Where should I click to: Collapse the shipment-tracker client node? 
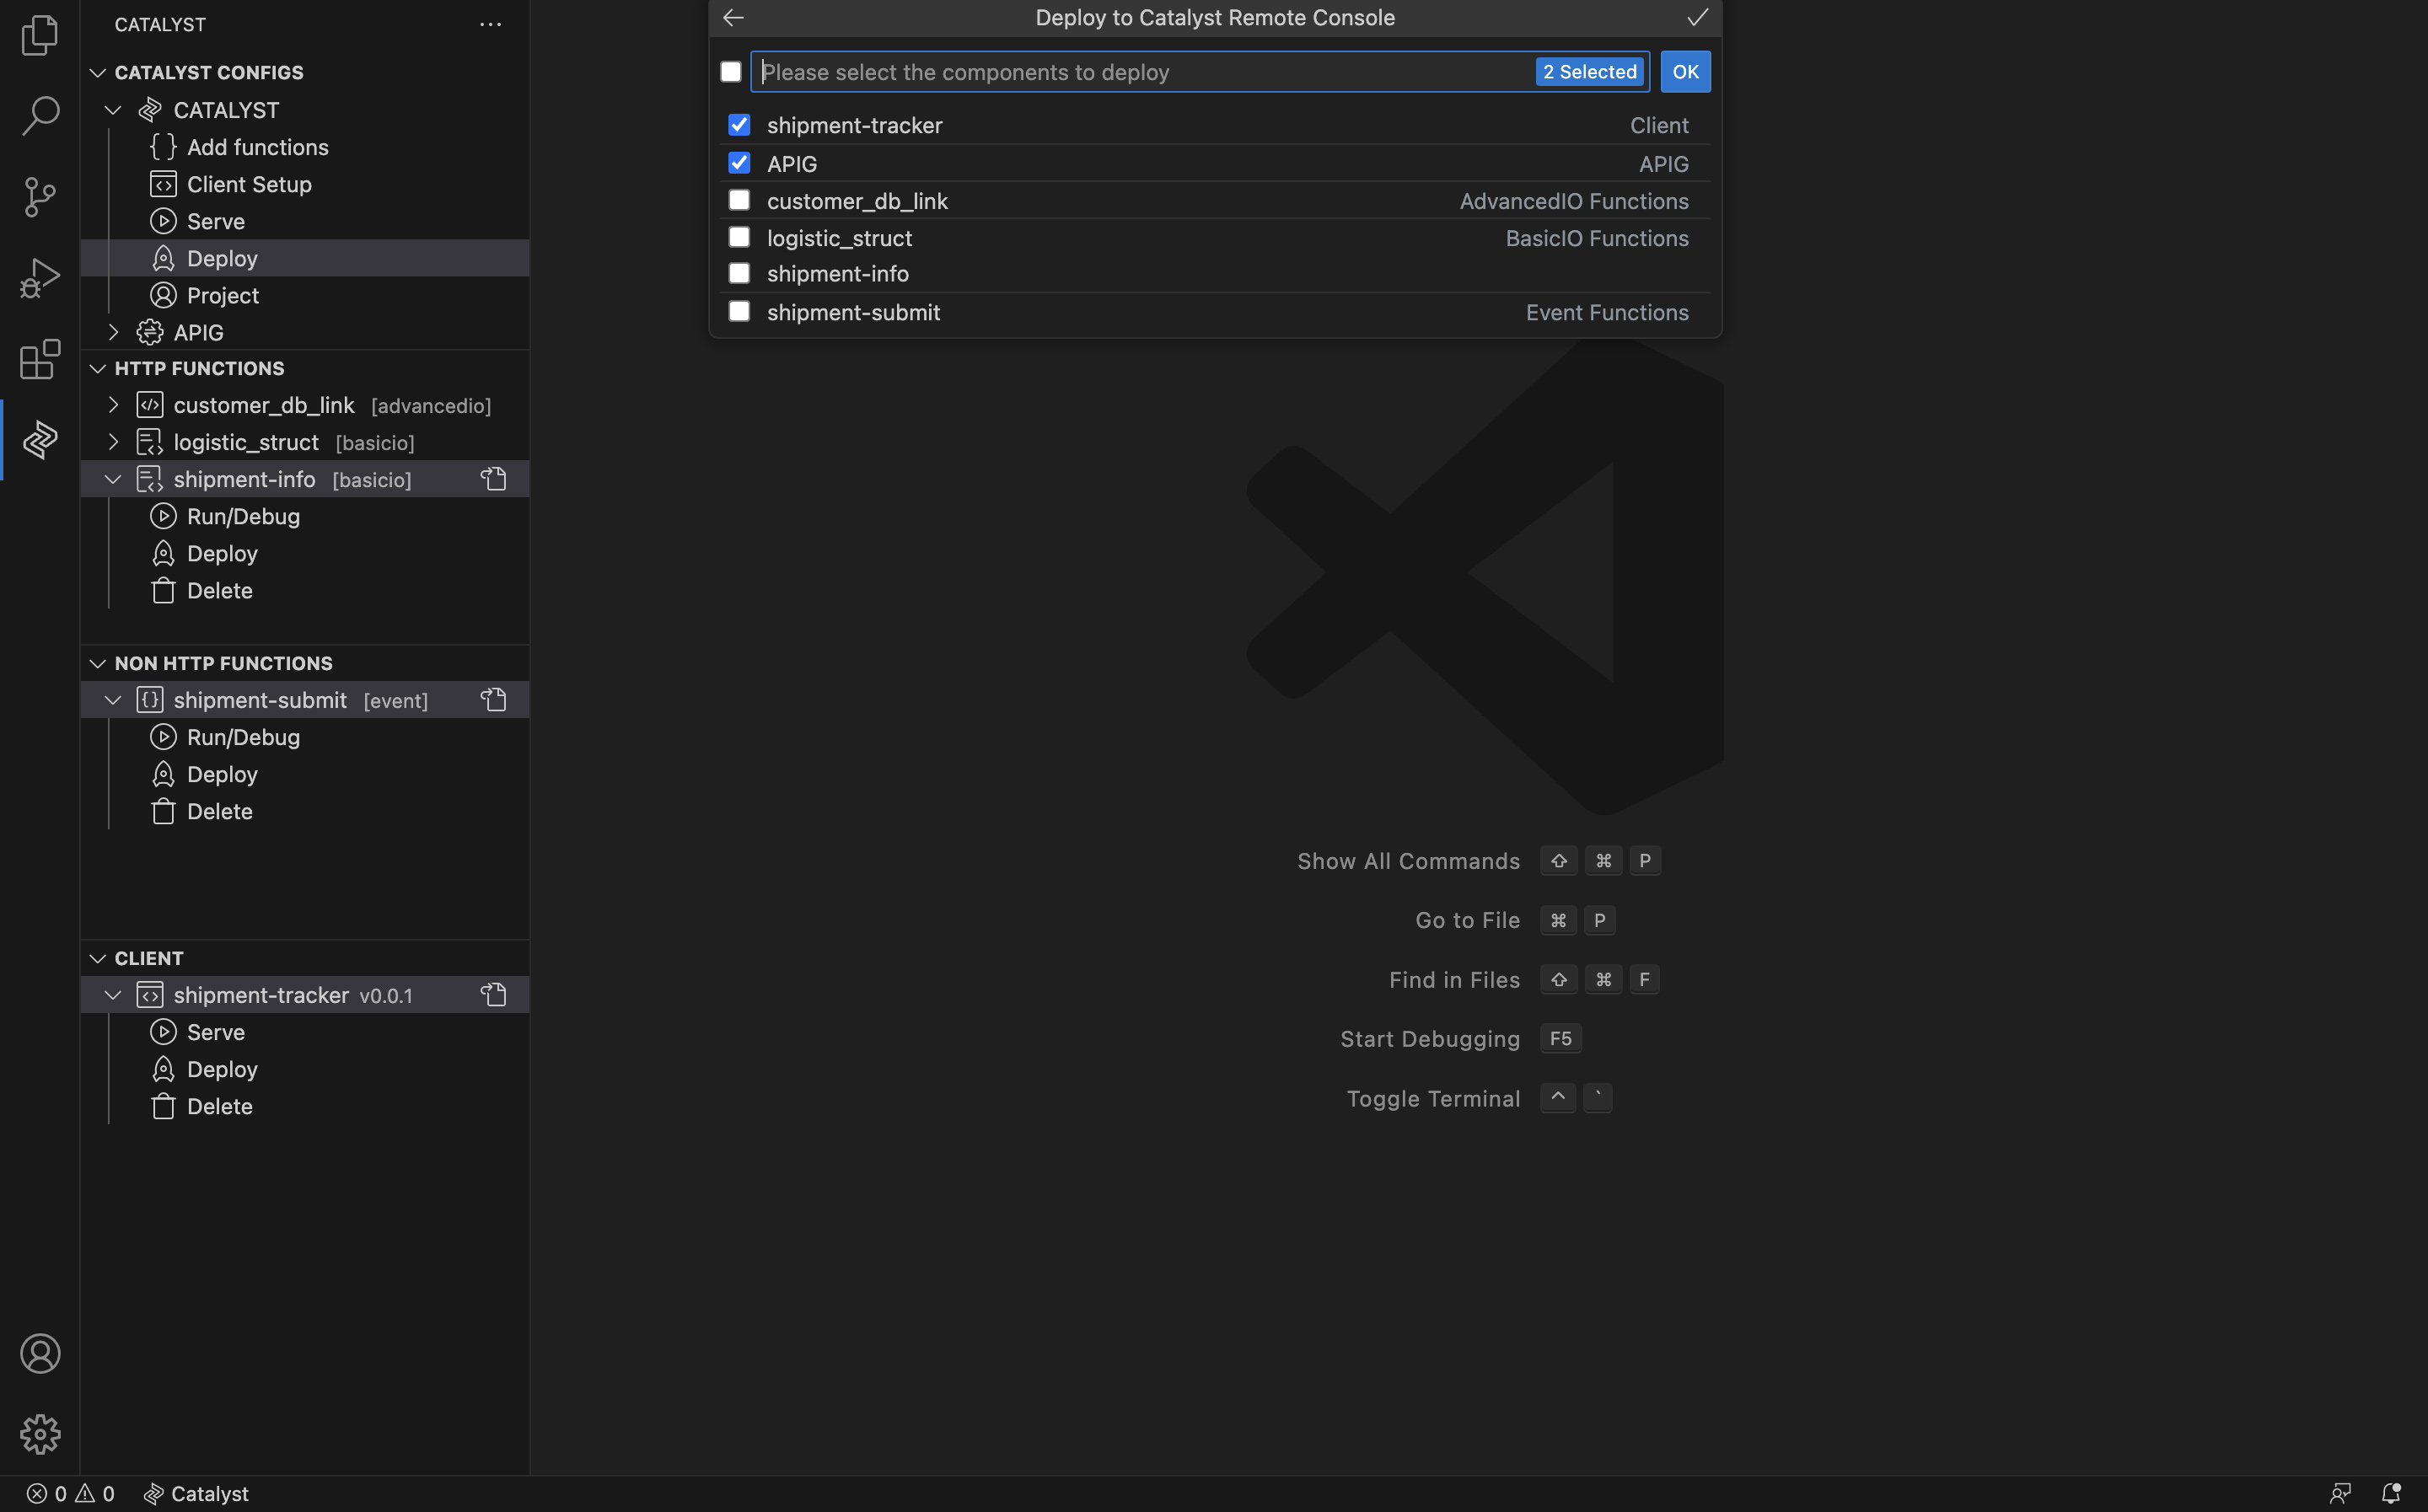point(113,995)
